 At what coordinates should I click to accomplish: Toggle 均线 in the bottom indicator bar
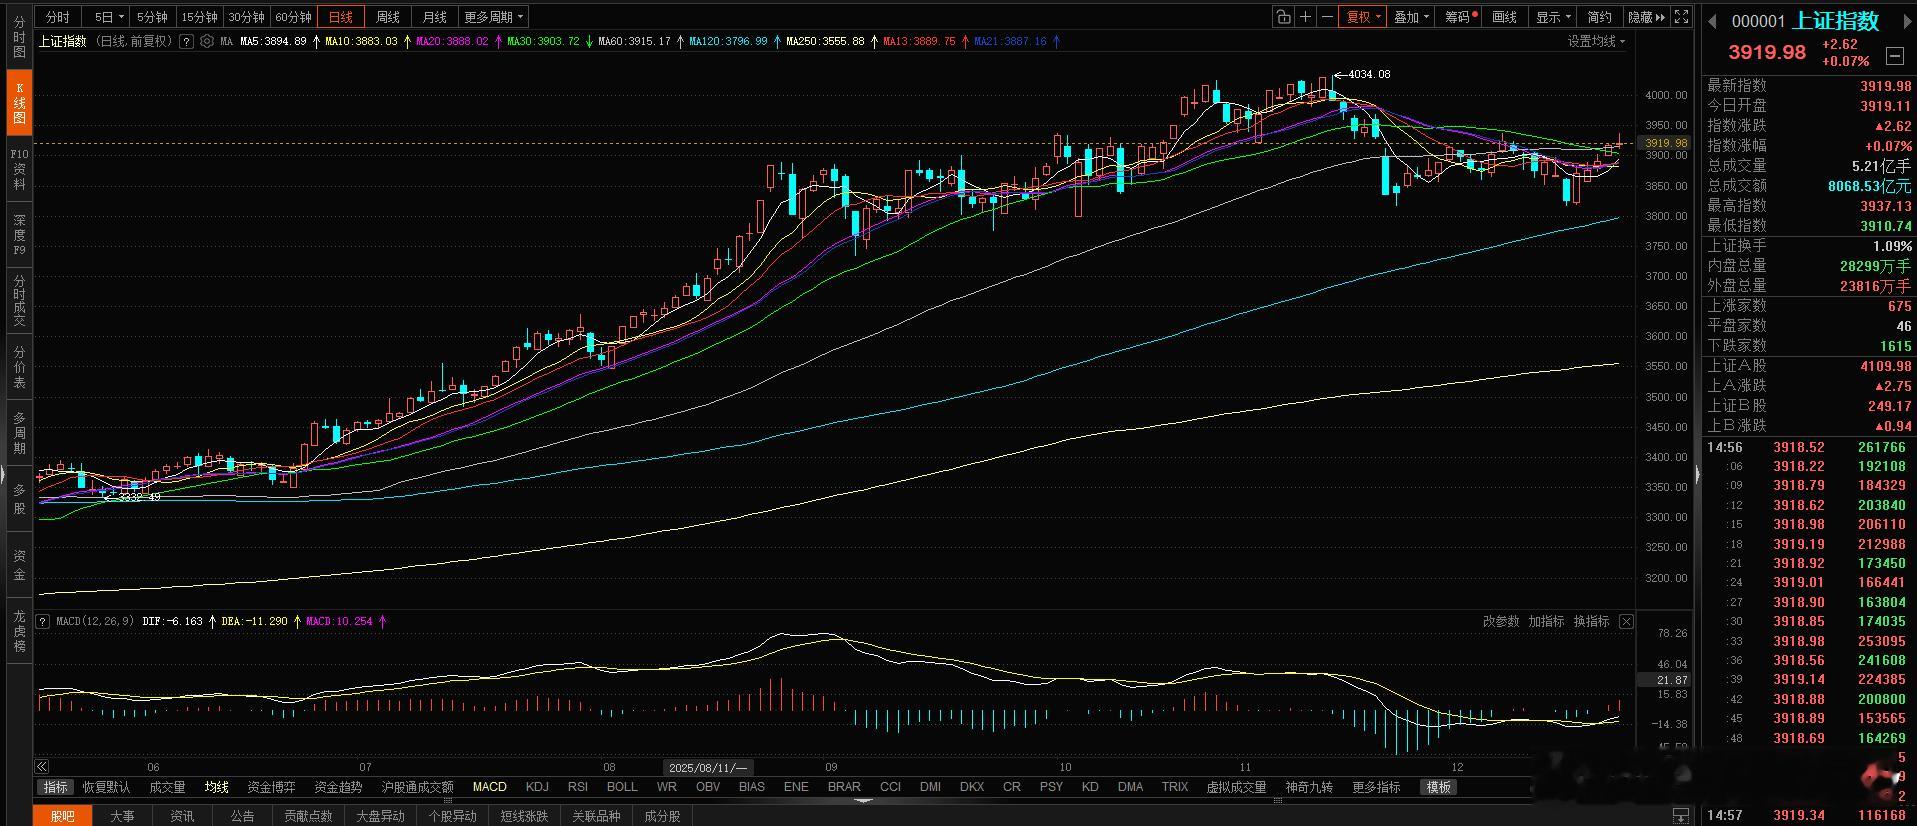pyautogui.click(x=216, y=787)
